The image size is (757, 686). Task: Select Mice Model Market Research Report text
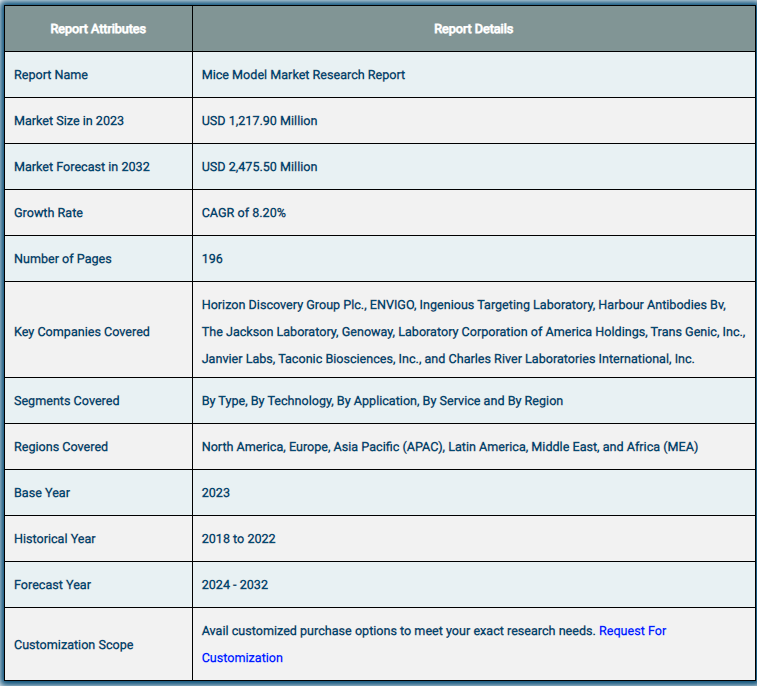pyautogui.click(x=303, y=75)
